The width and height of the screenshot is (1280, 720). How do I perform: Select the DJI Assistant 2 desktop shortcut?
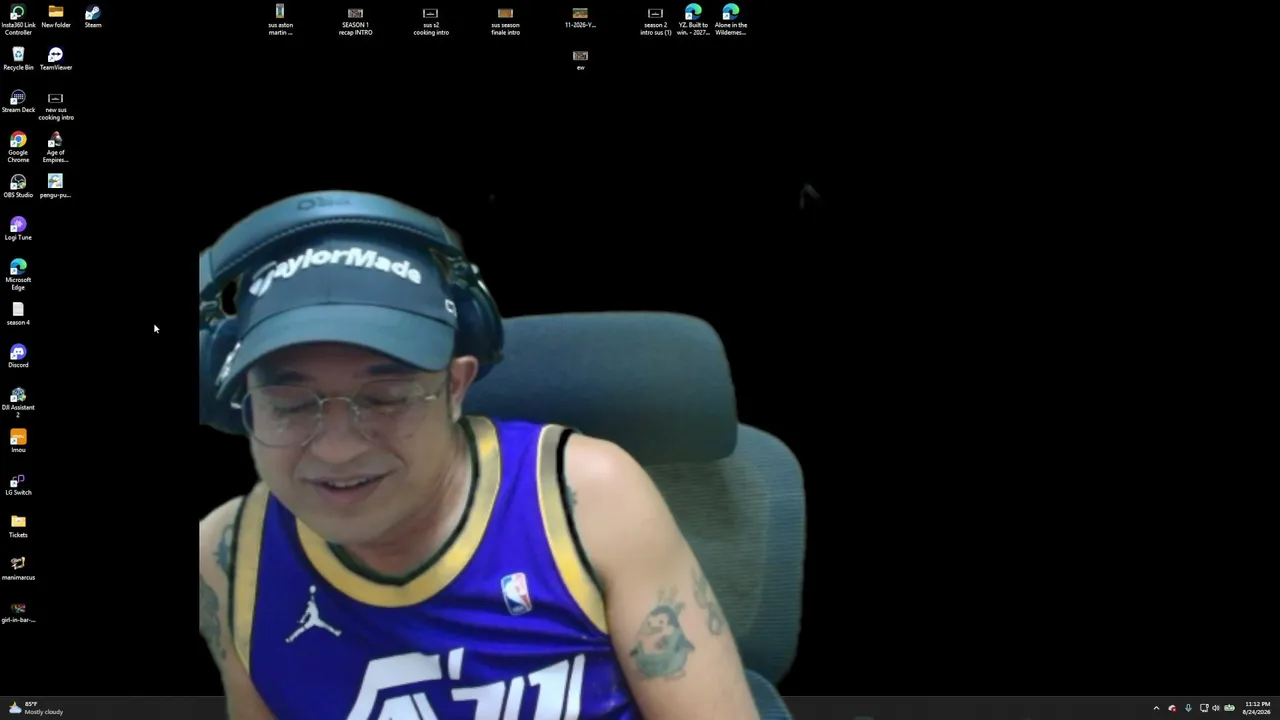pyautogui.click(x=18, y=402)
